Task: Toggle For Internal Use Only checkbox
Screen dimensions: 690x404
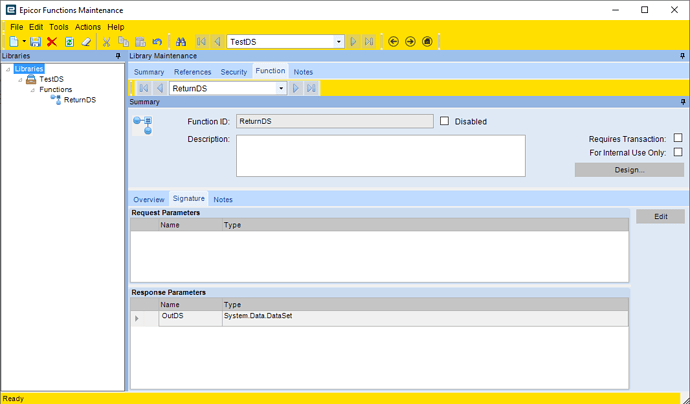Action: (678, 152)
